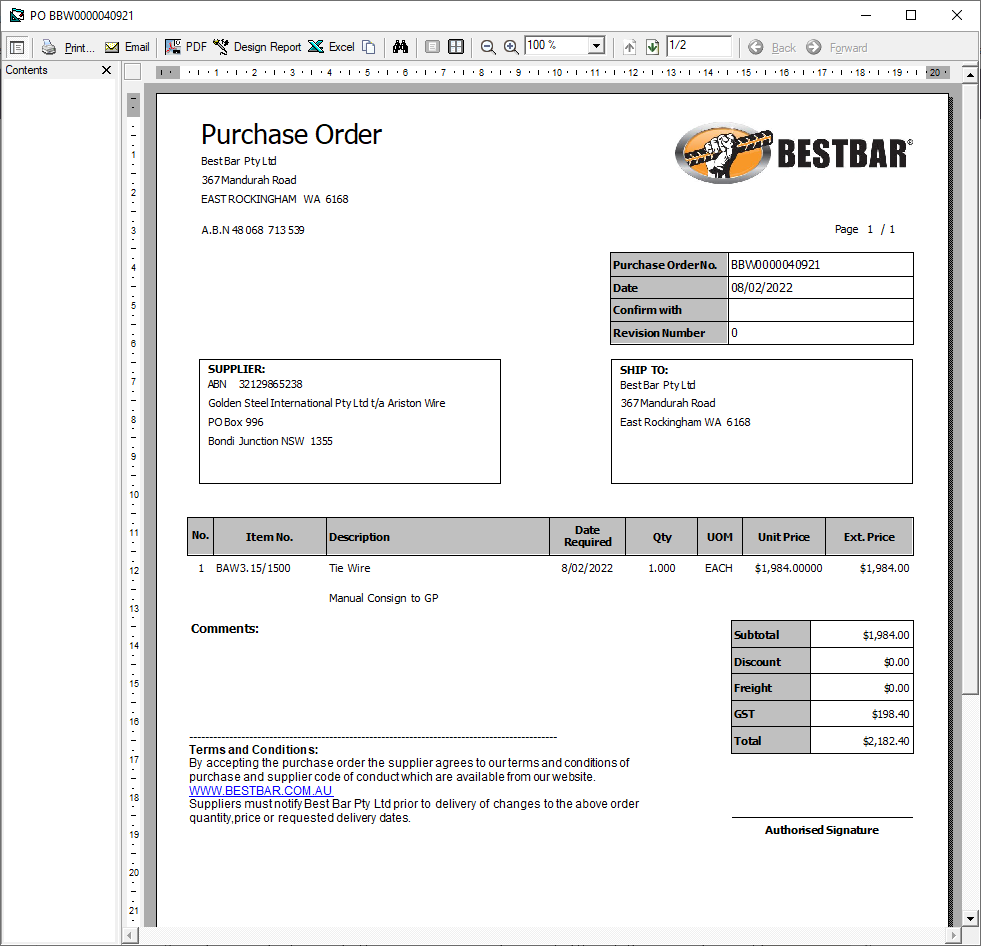
Task: Click the BESTBAR logo image
Action: [x=793, y=153]
